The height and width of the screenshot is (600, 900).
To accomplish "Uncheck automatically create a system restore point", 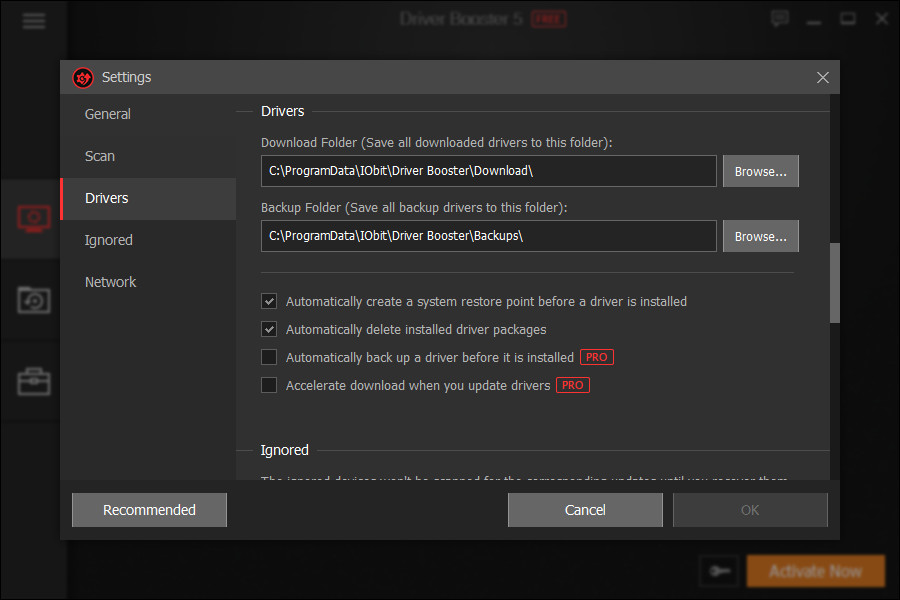I will 269,301.
